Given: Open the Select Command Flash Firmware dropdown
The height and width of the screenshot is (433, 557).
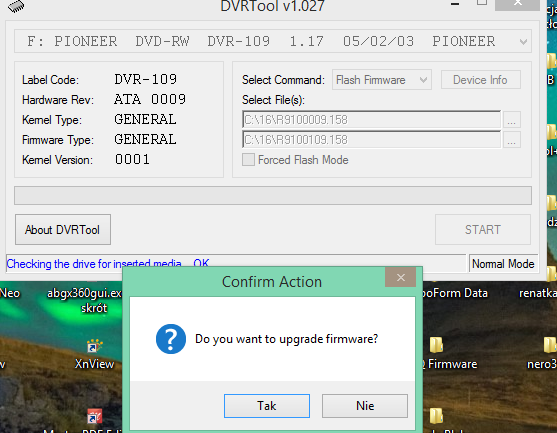Looking at the screenshot, I should coord(382,80).
